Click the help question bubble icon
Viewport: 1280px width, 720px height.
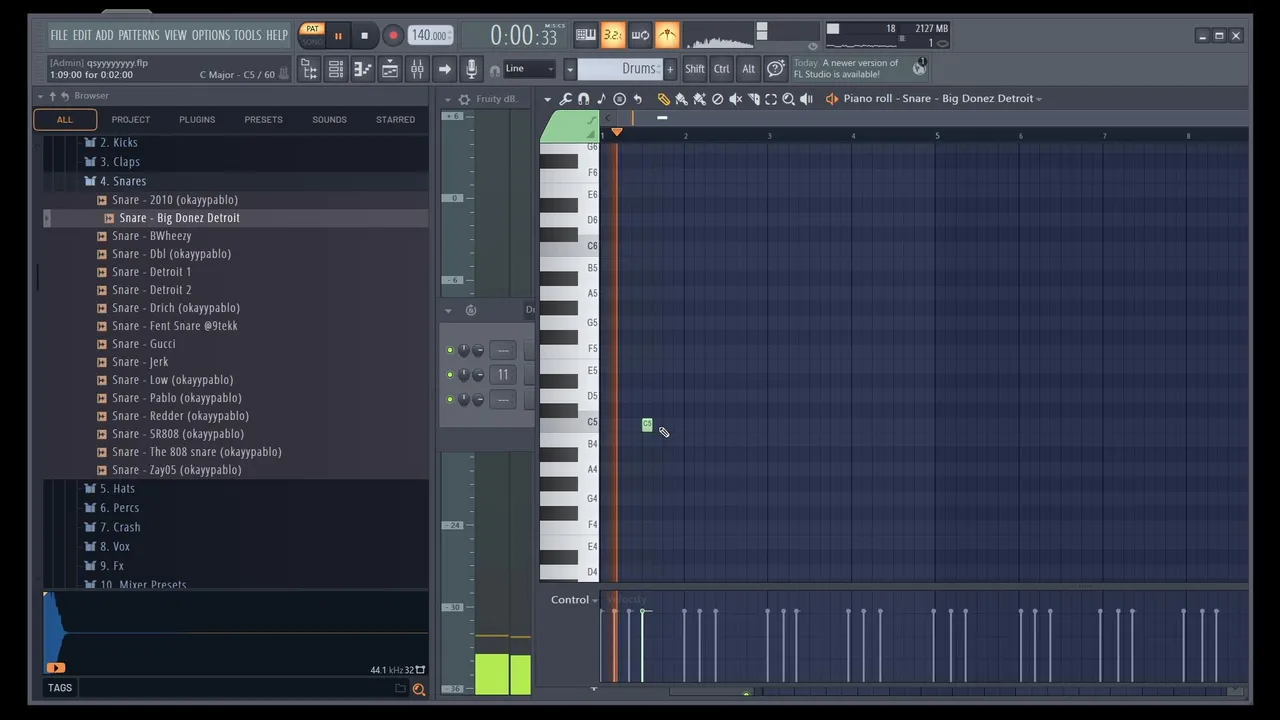[775, 69]
